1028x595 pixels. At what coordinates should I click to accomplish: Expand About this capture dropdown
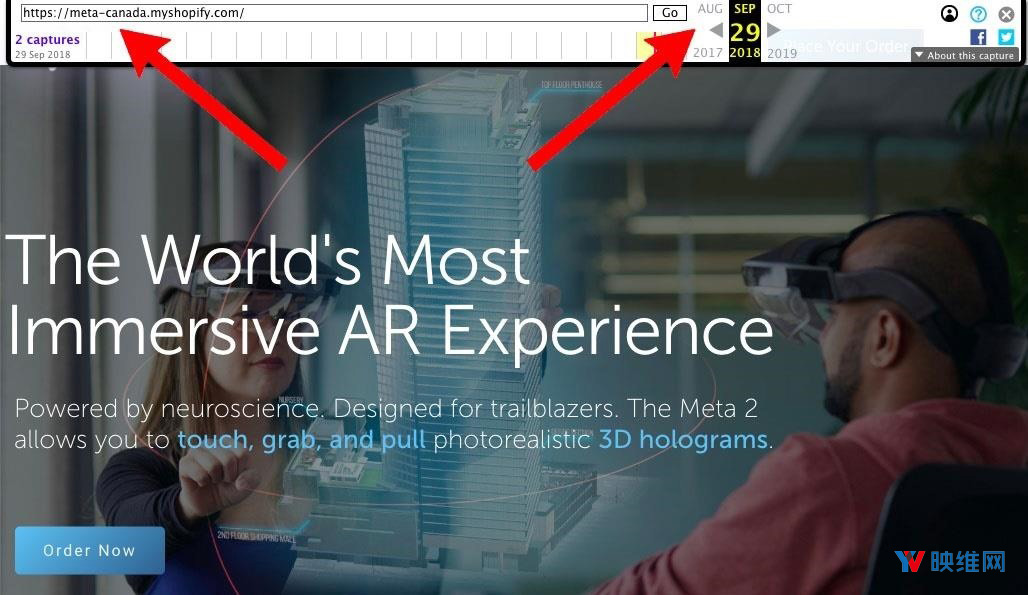[964, 56]
